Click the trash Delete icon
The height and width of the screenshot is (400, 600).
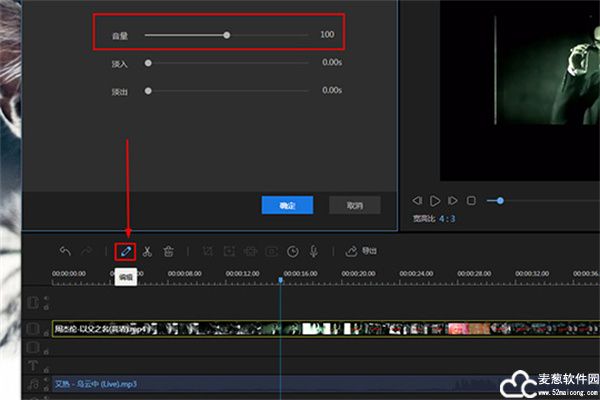click(169, 251)
